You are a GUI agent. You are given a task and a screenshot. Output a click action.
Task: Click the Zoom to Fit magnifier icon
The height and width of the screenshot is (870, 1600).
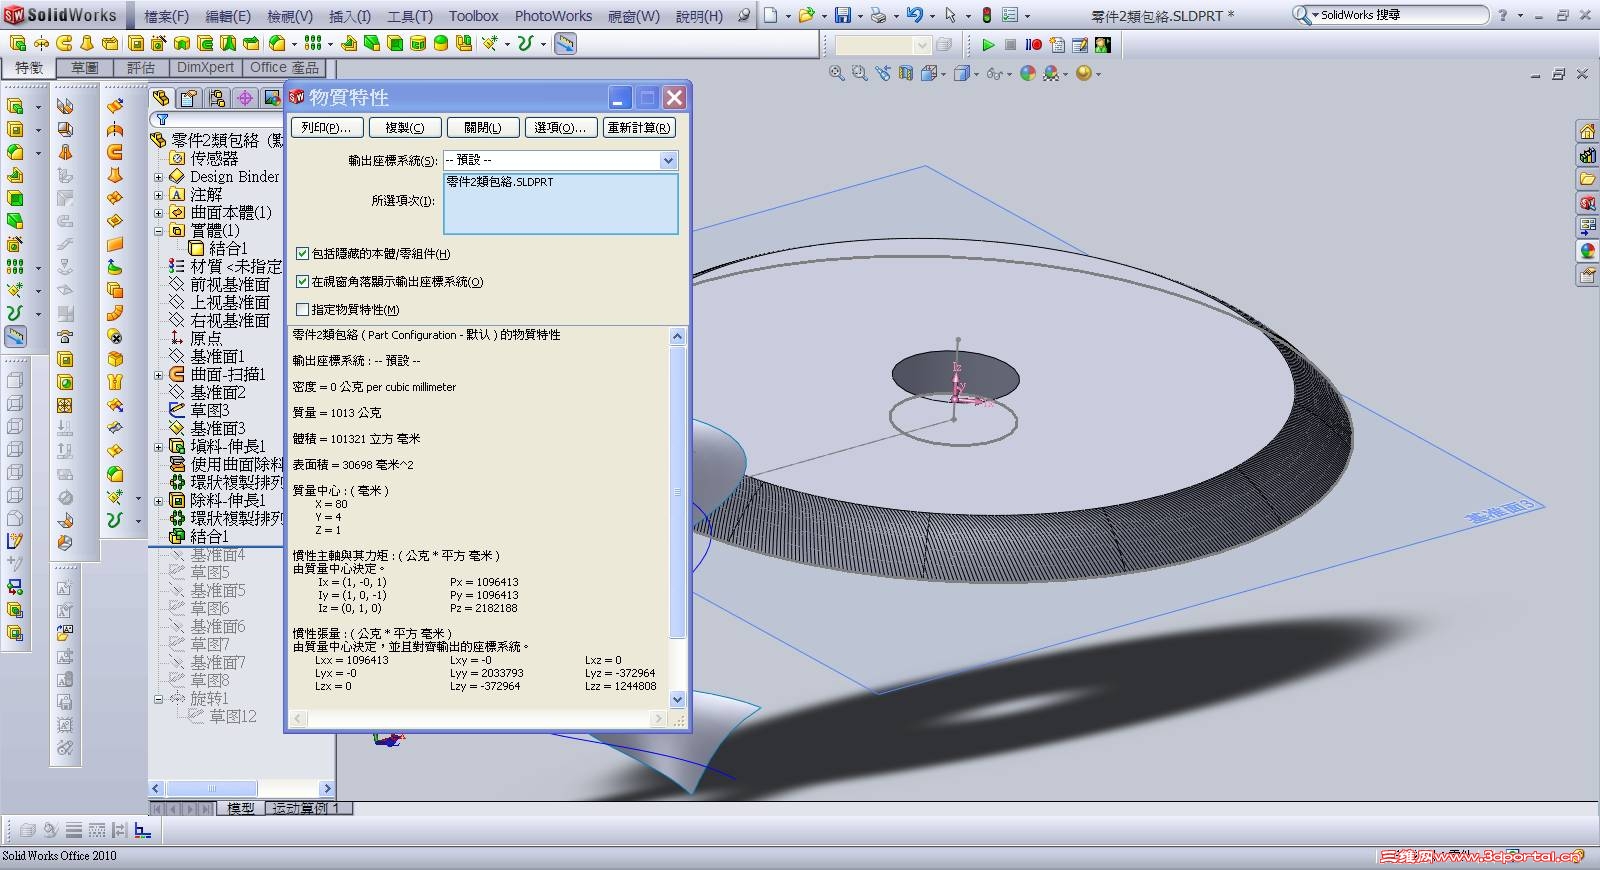837,73
